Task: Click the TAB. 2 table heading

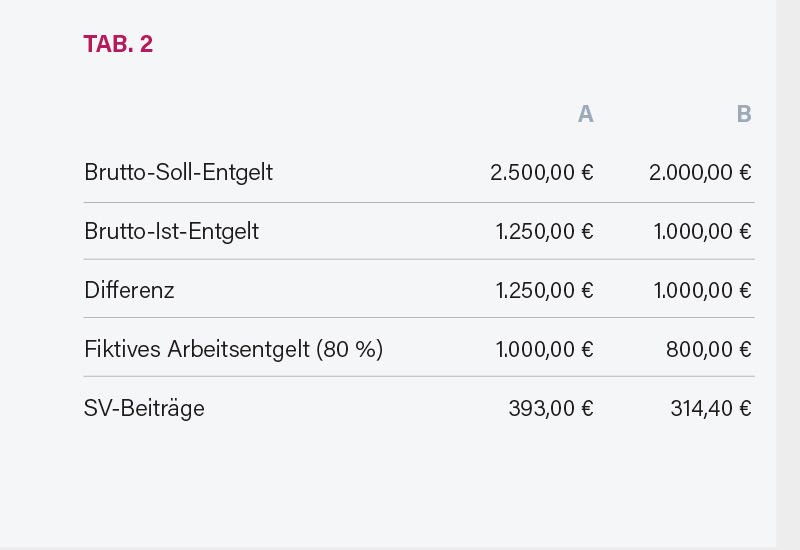Action: click(x=118, y=44)
